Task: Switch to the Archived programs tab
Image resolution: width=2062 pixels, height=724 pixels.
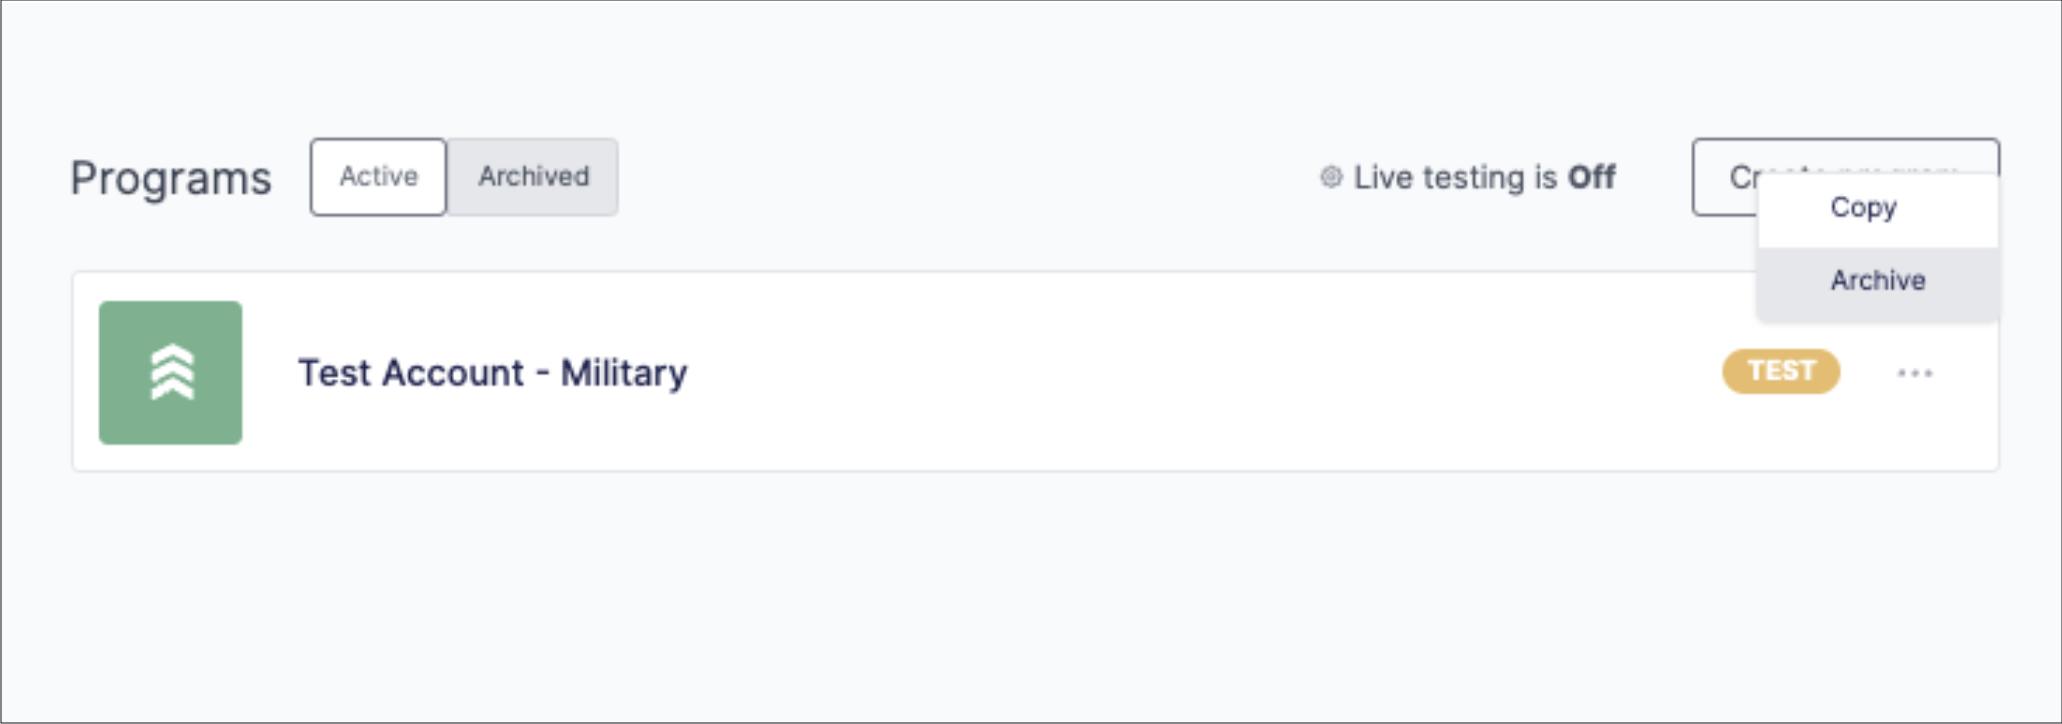Action: coord(533,177)
